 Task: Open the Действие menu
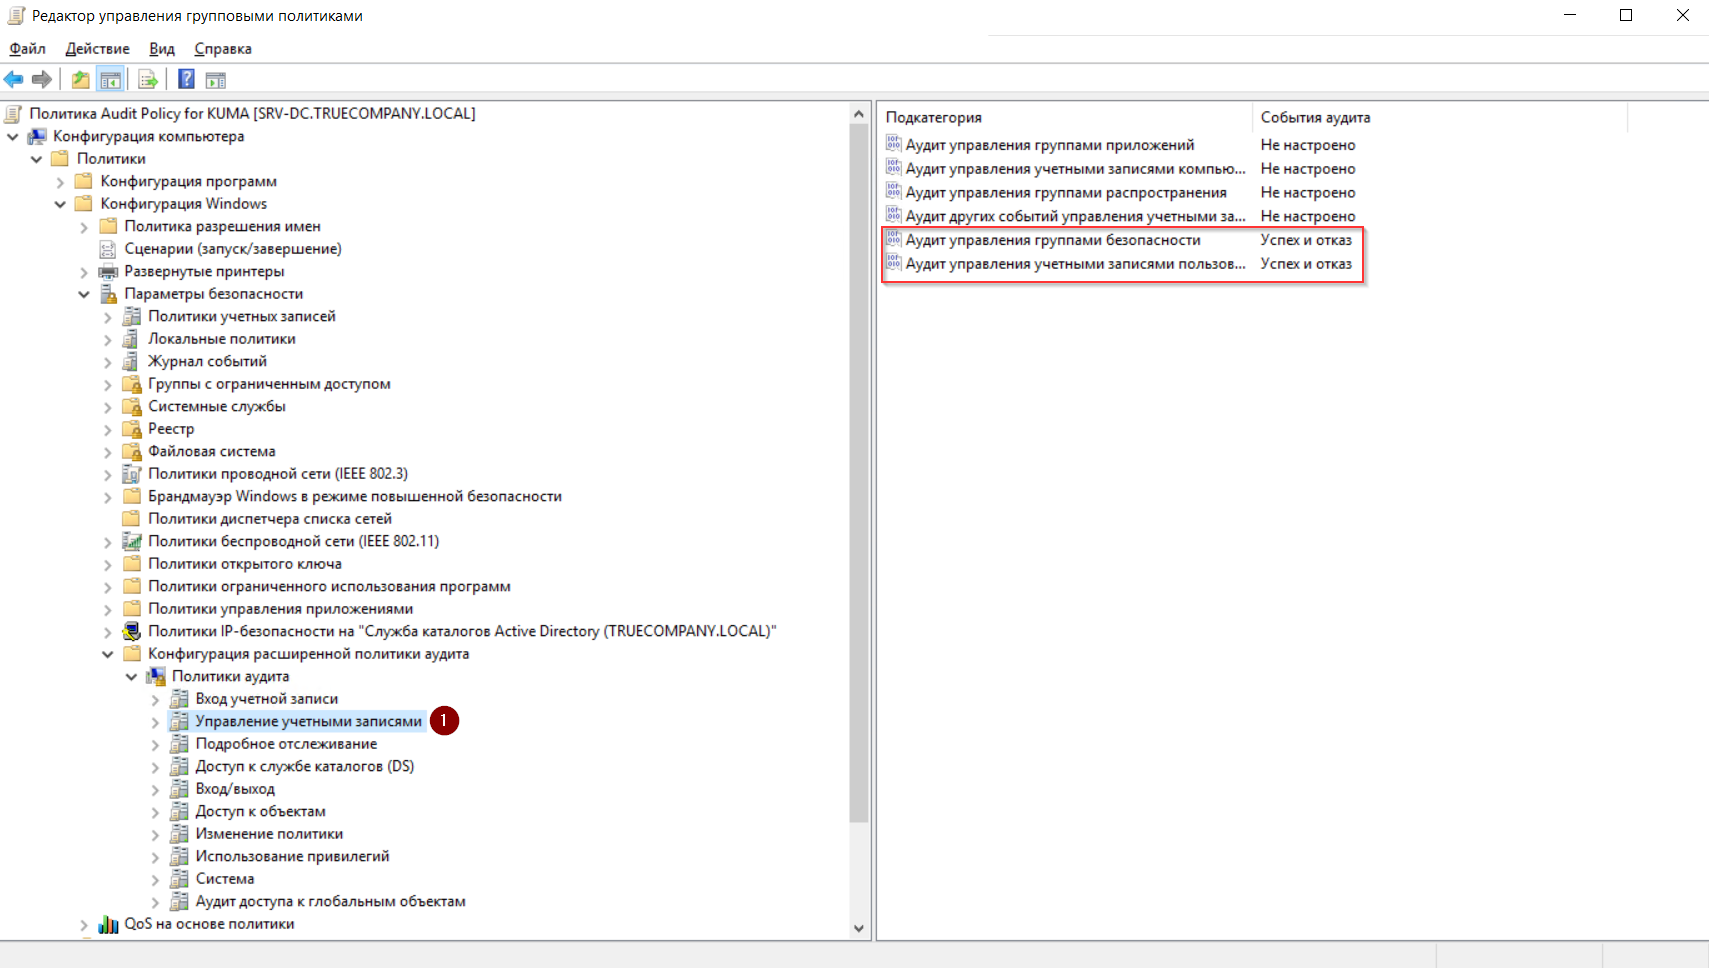point(97,49)
